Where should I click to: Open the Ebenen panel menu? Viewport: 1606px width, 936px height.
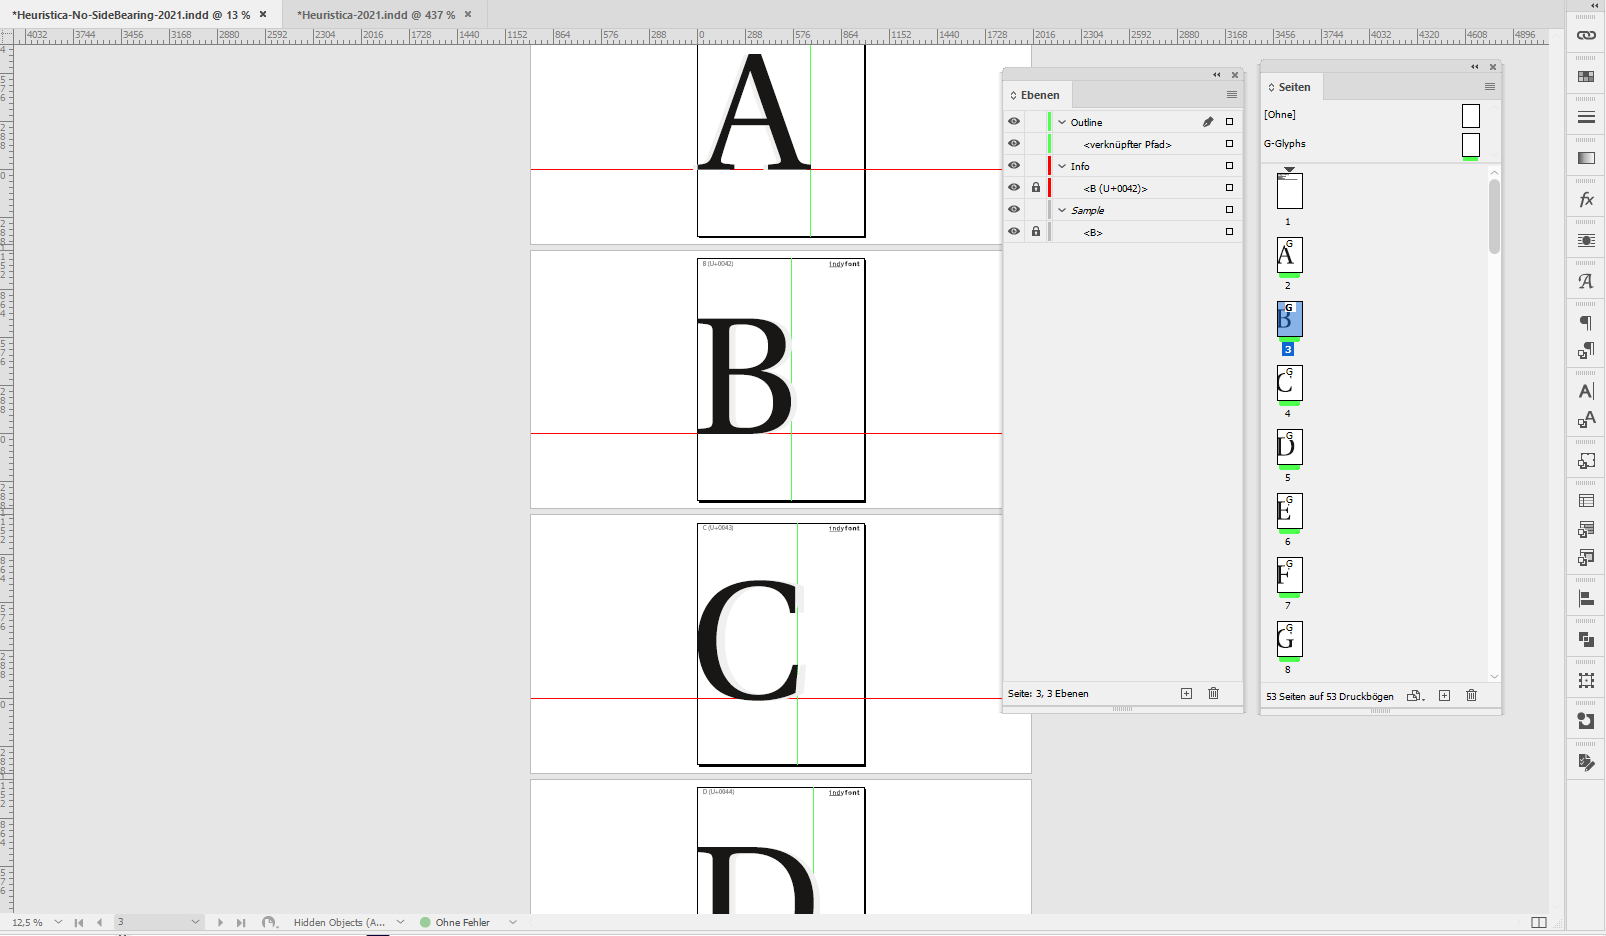(1231, 94)
